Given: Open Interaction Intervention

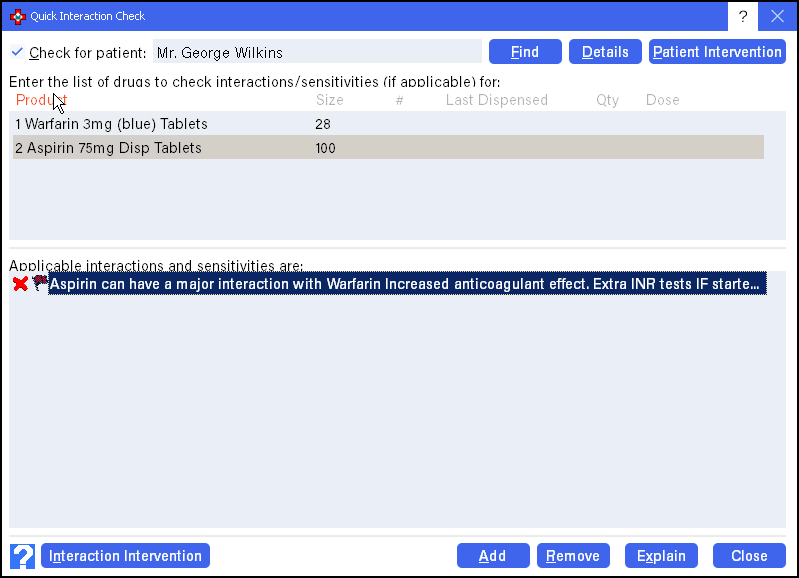Looking at the screenshot, I should pos(125,556).
